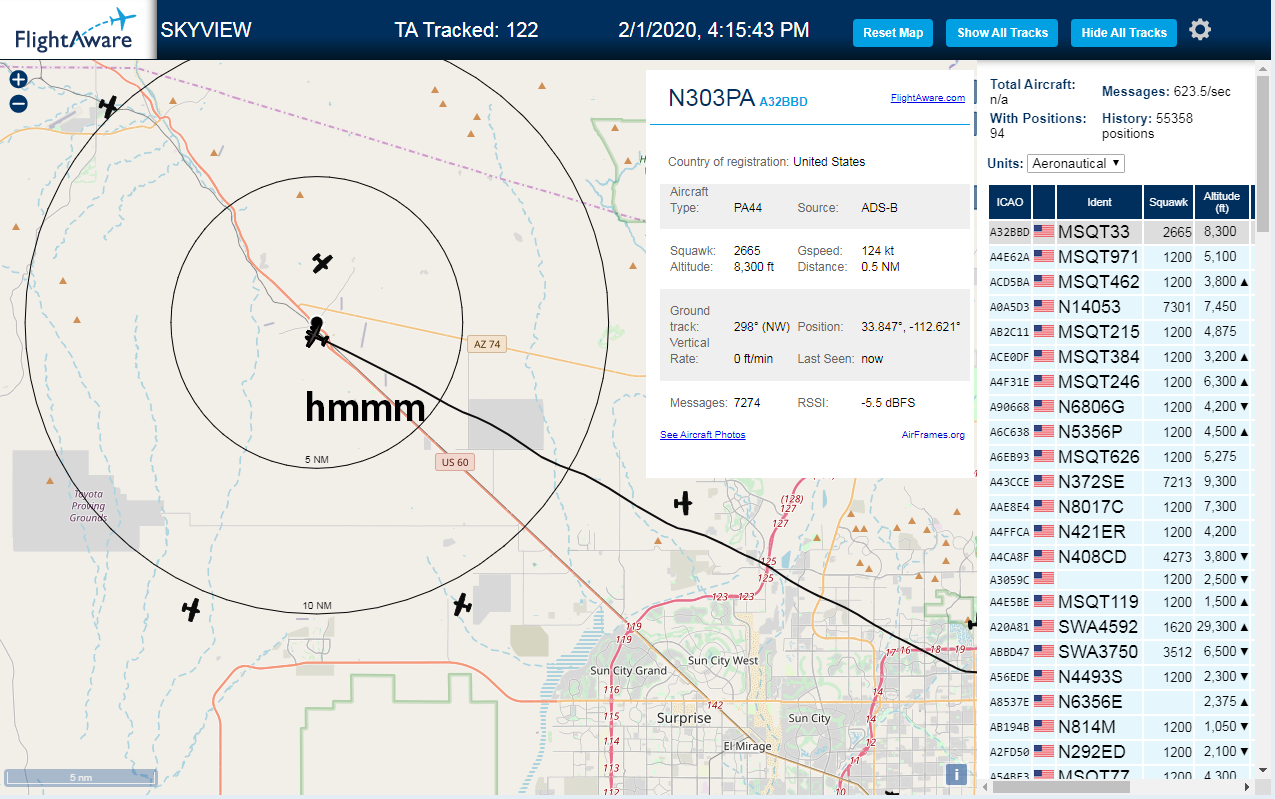The image size is (1275, 799).
Task: Click US flag in MSQT971 row
Action: (1044, 257)
